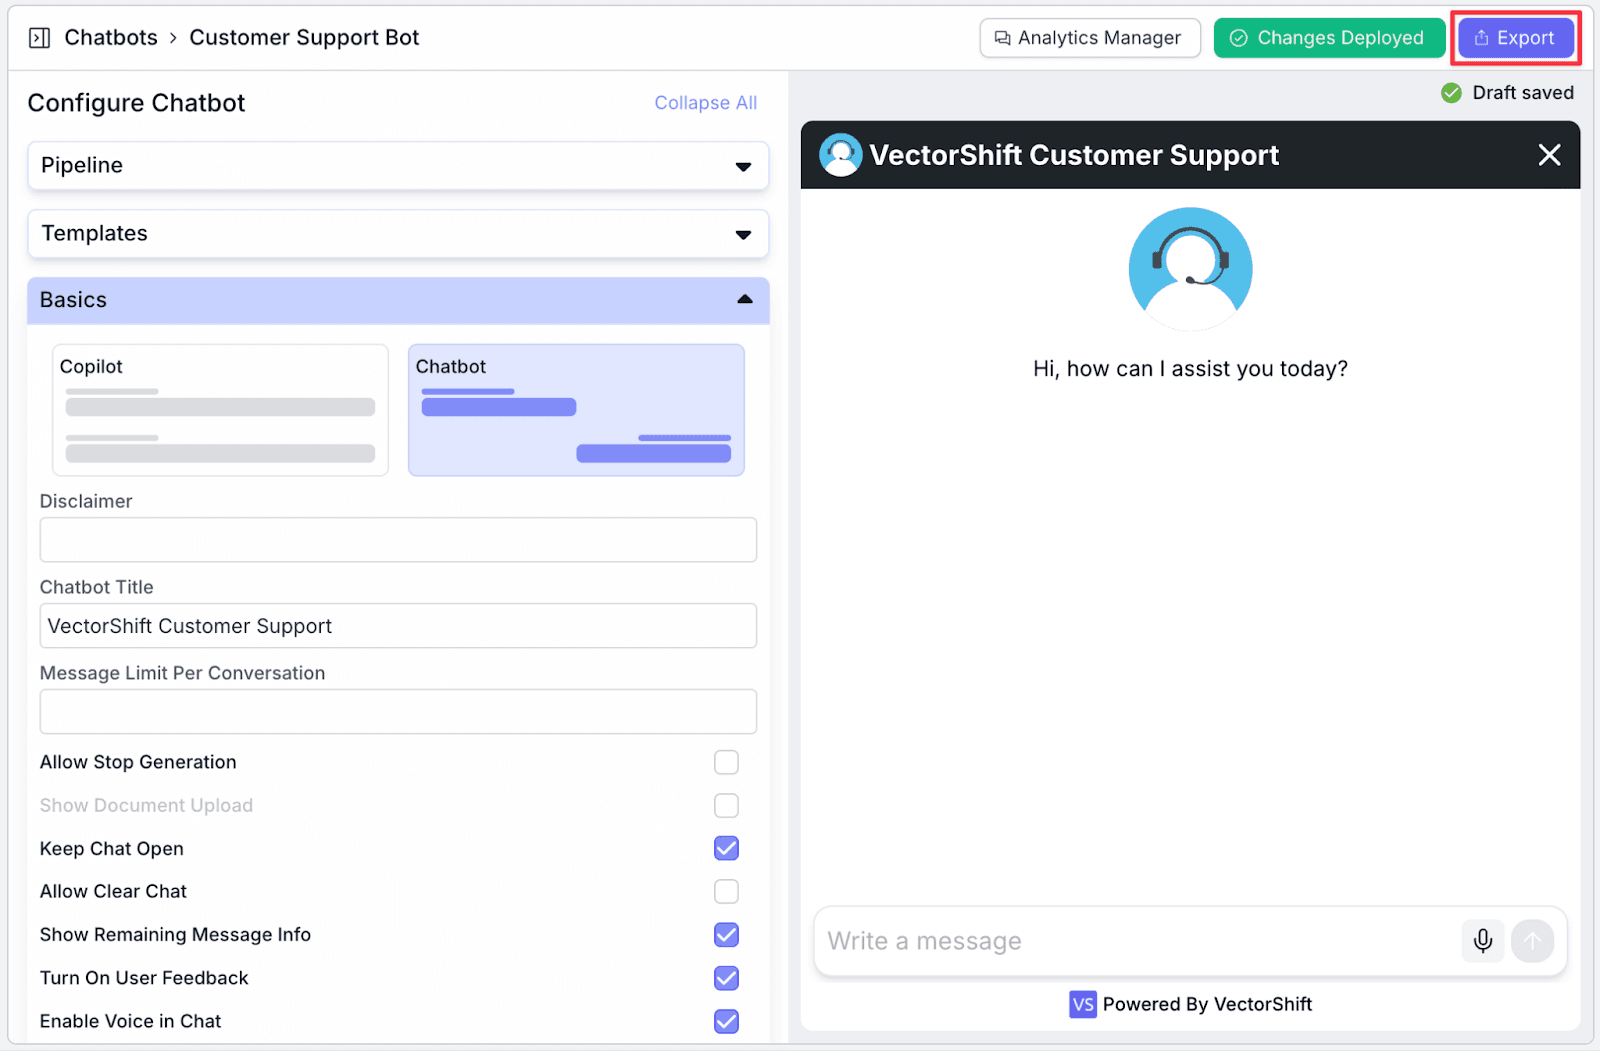Screen dimensions: 1600x1051
Task: Close the VectorShift Customer Support chat preview
Action: [1549, 155]
